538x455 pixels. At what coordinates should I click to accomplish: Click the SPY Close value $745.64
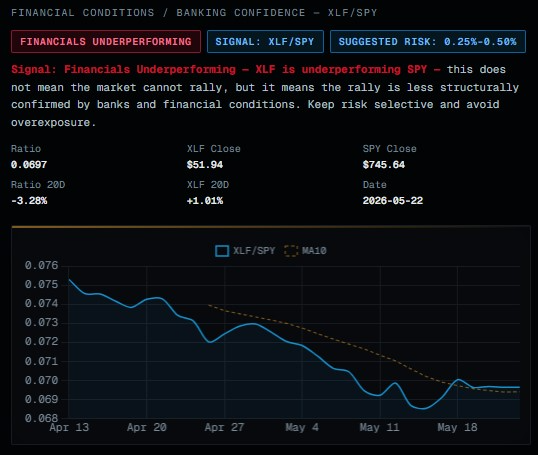[384, 165]
